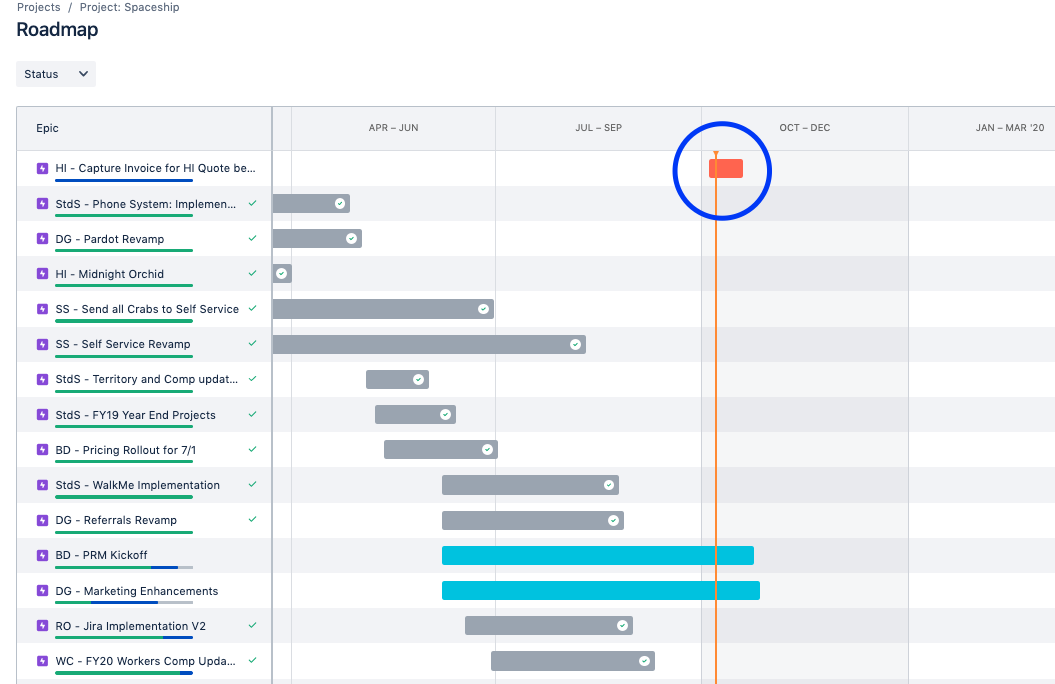Click epic icon for DG - Marketing Enhancements
Screen dimensions: 1055x684
pyautogui.click(x=42, y=591)
